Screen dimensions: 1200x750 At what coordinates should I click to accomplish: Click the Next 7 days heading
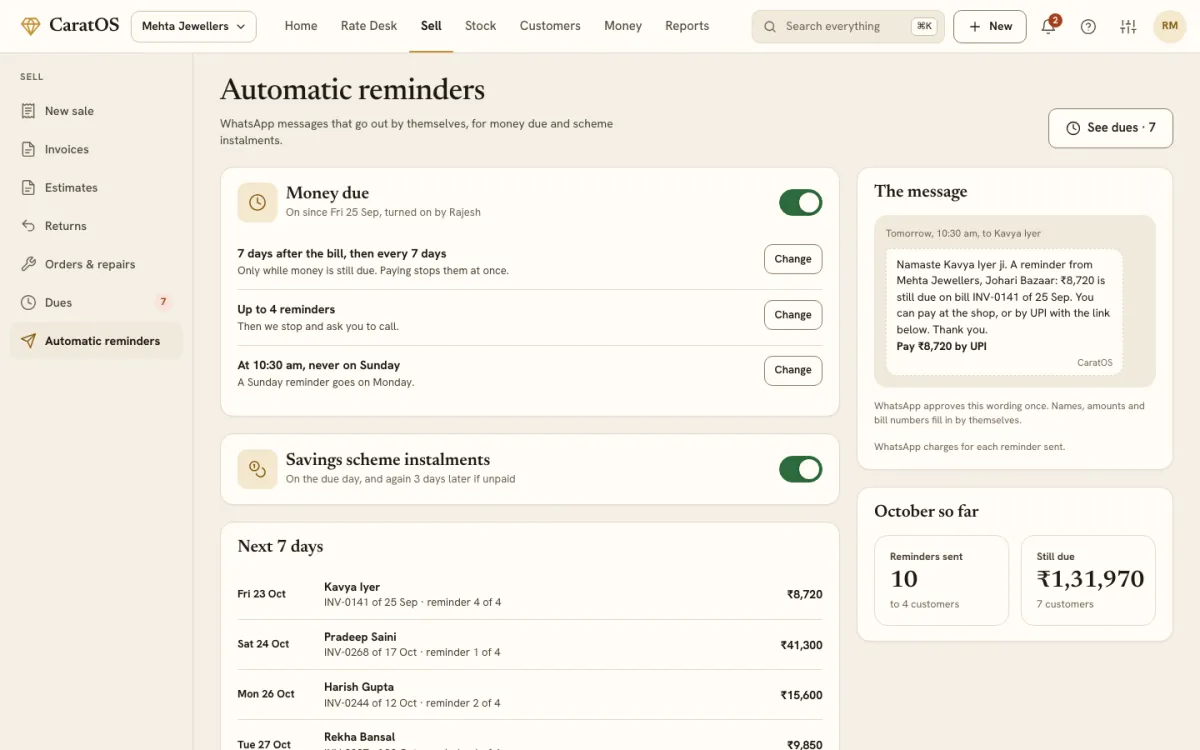pos(280,546)
